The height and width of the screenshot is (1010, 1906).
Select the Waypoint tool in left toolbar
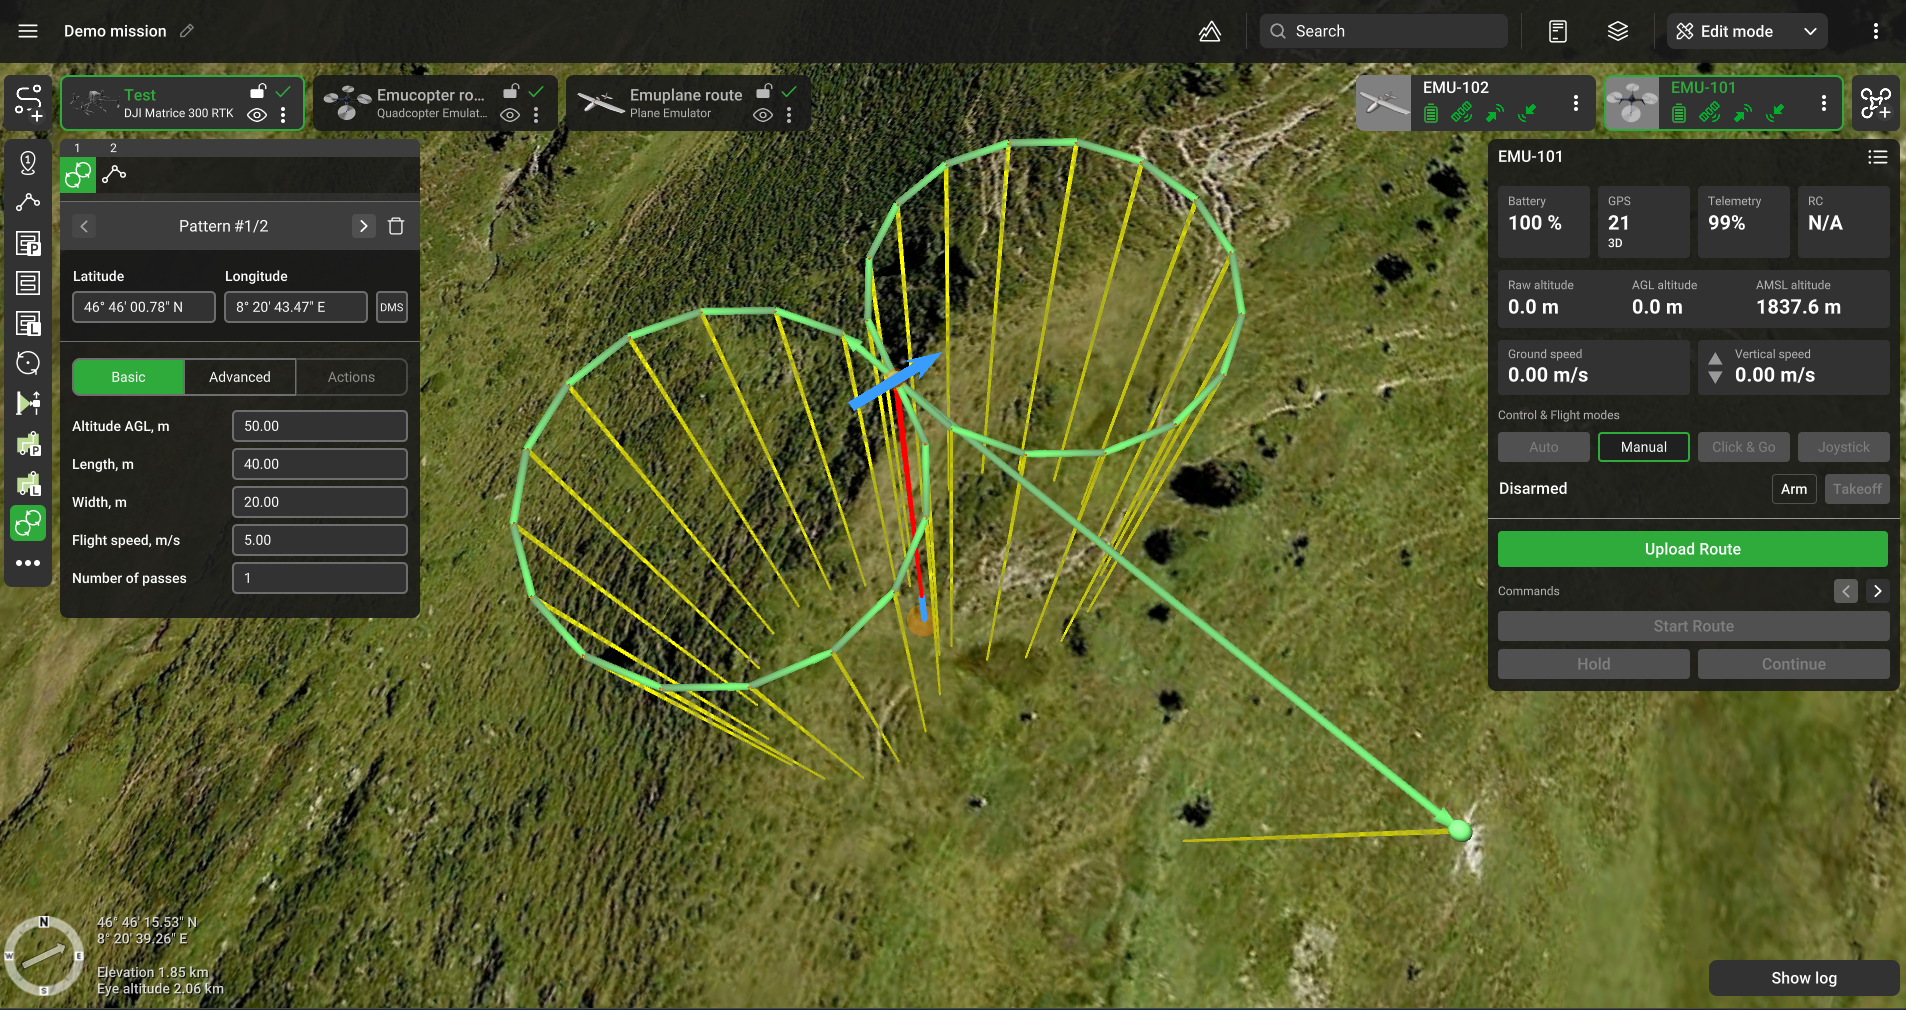(x=28, y=163)
